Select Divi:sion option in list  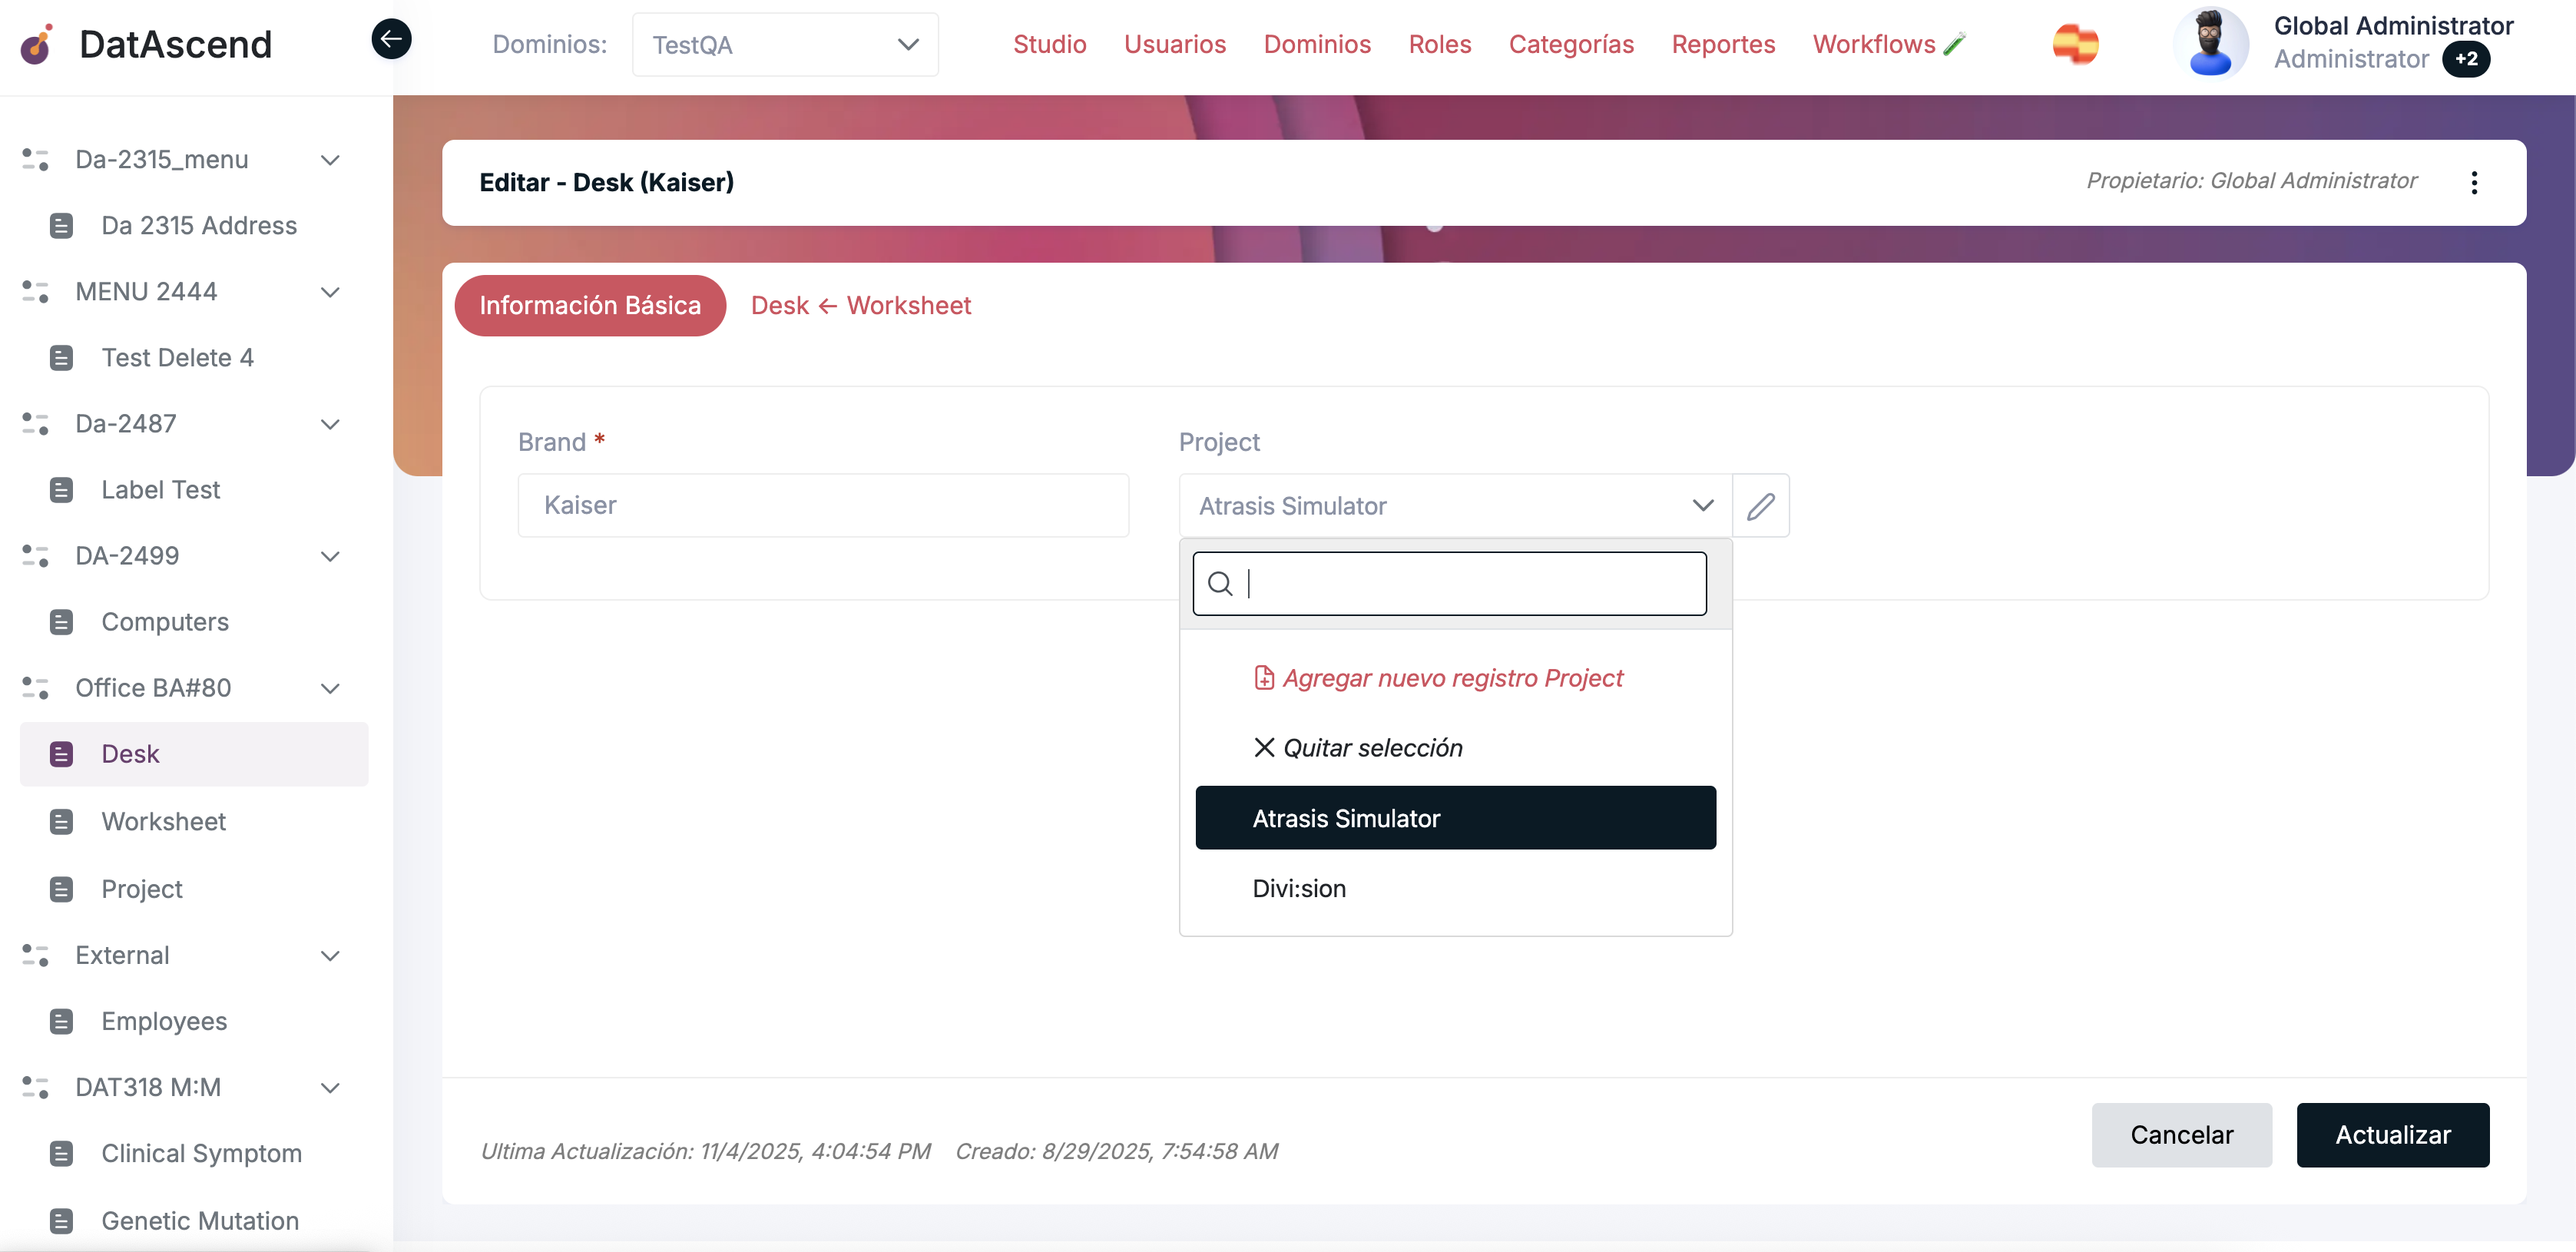tap(1299, 888)
